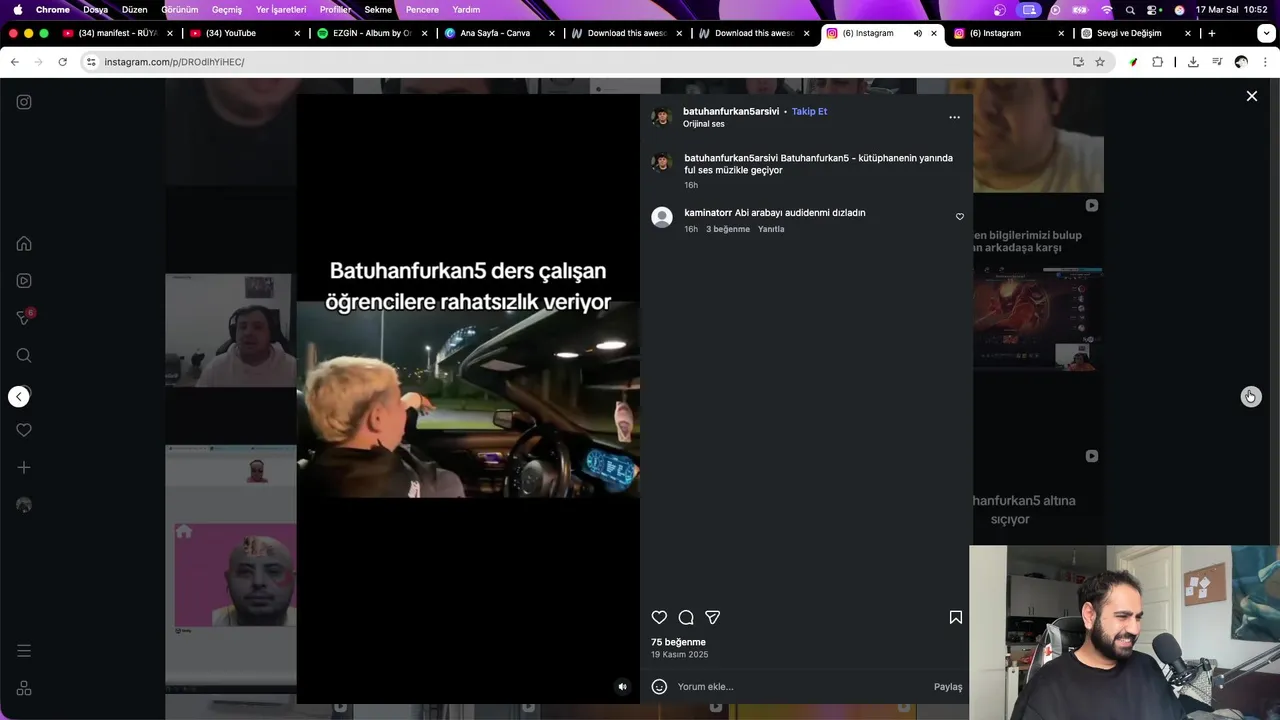Open the Instagram search magnifier icon
The width and height of the screenshot is (1280, 720).
click(x=24, y=355)
